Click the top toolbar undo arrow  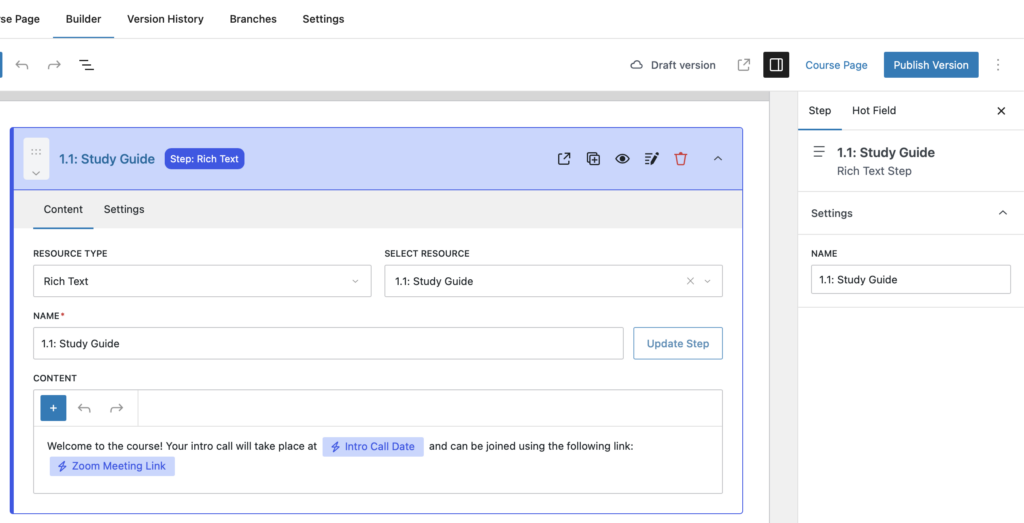(x=22, y=65)
